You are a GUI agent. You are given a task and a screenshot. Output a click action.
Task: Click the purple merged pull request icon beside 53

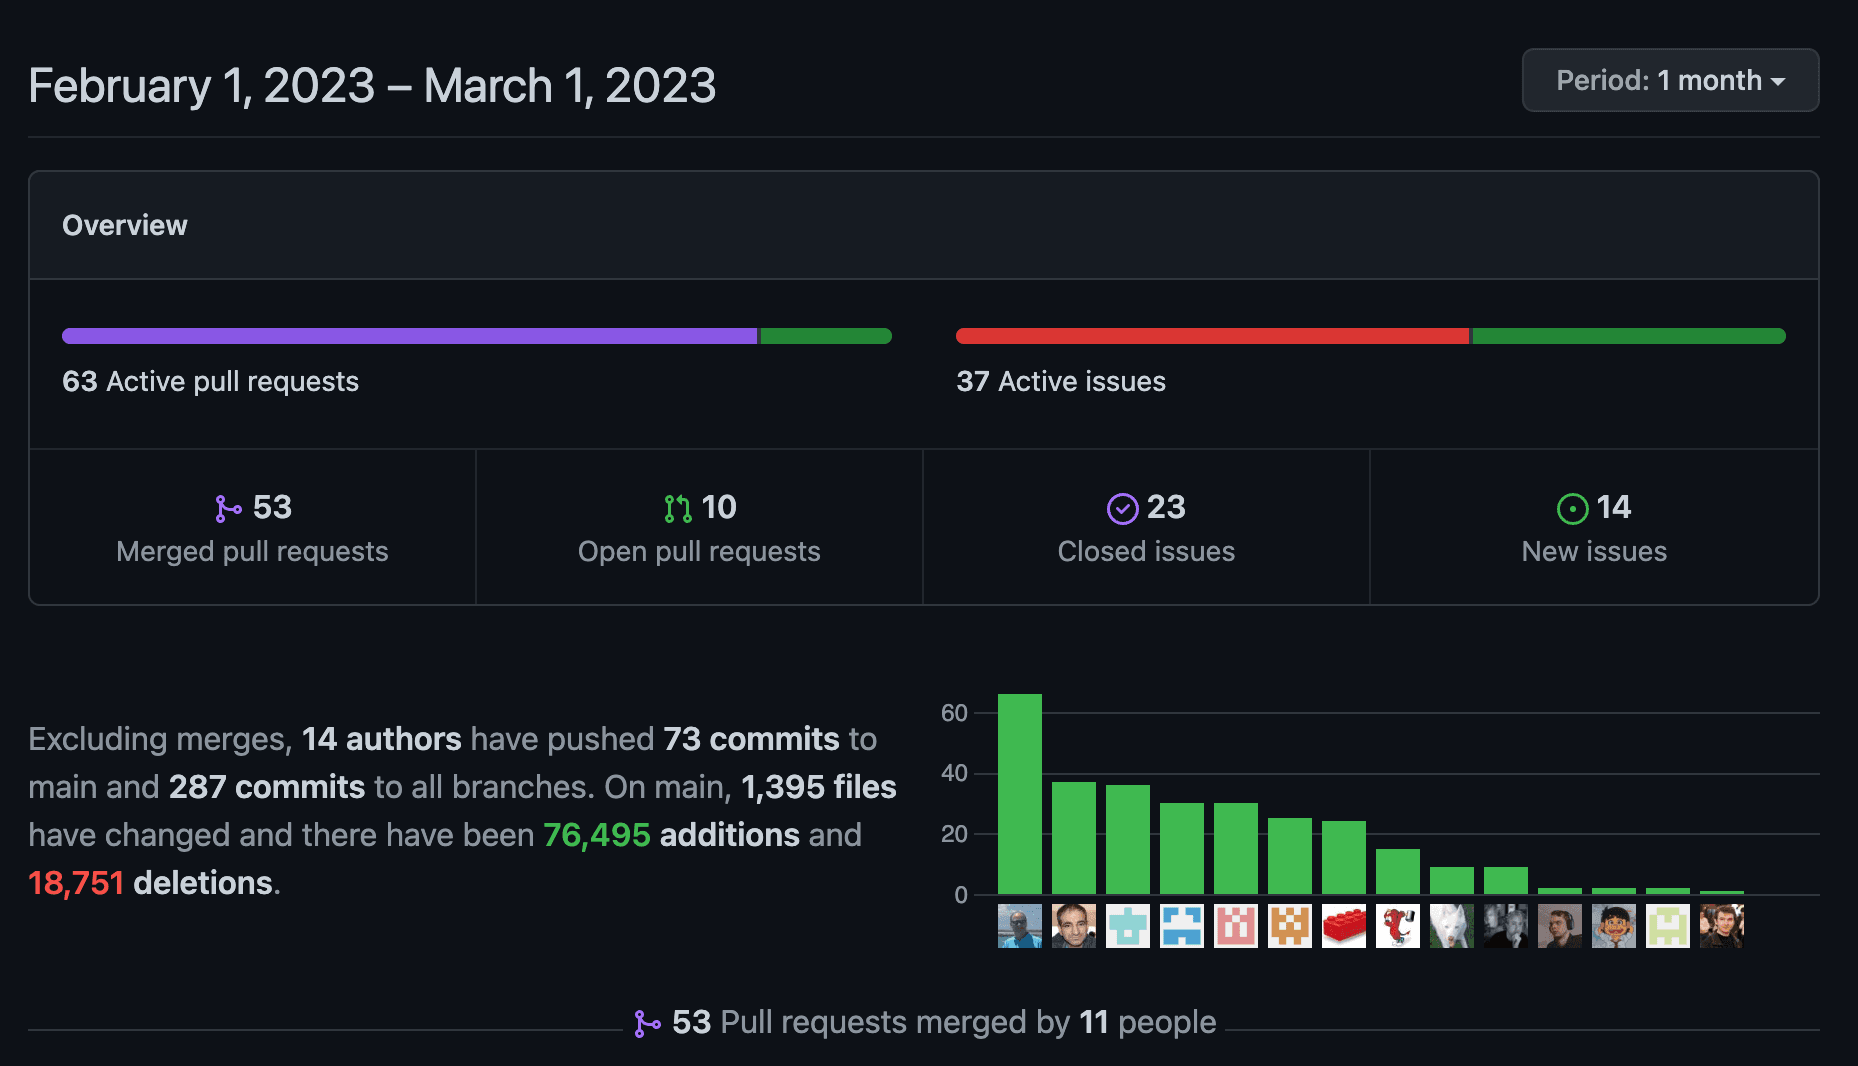[x=228, y=509]
